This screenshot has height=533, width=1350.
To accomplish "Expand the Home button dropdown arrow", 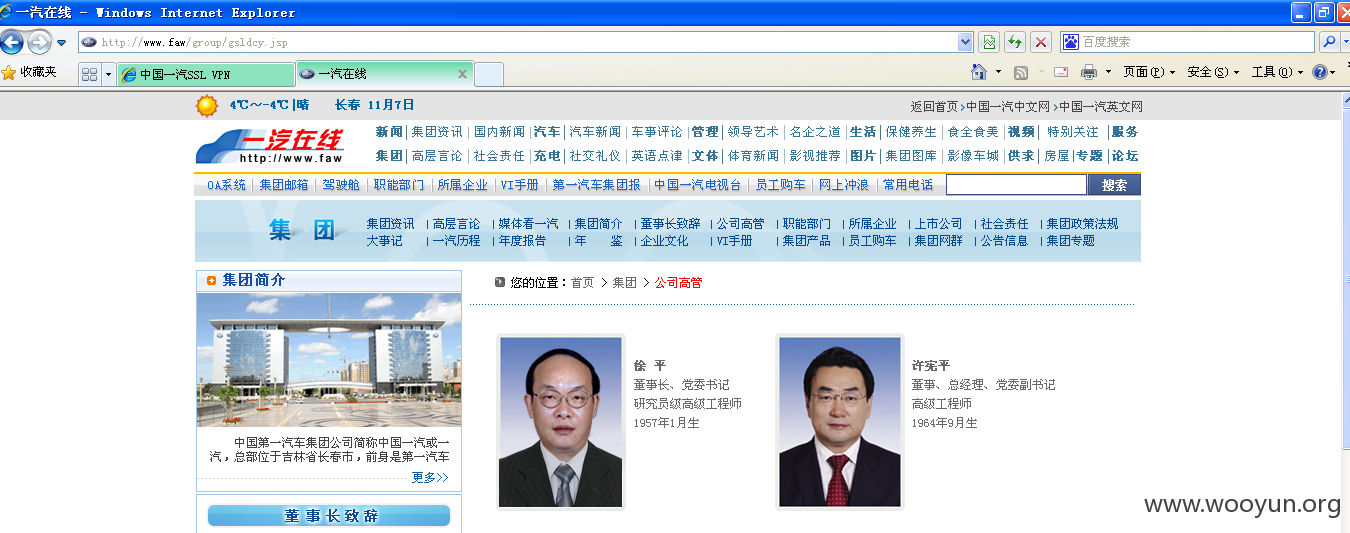I will (998, 72).
